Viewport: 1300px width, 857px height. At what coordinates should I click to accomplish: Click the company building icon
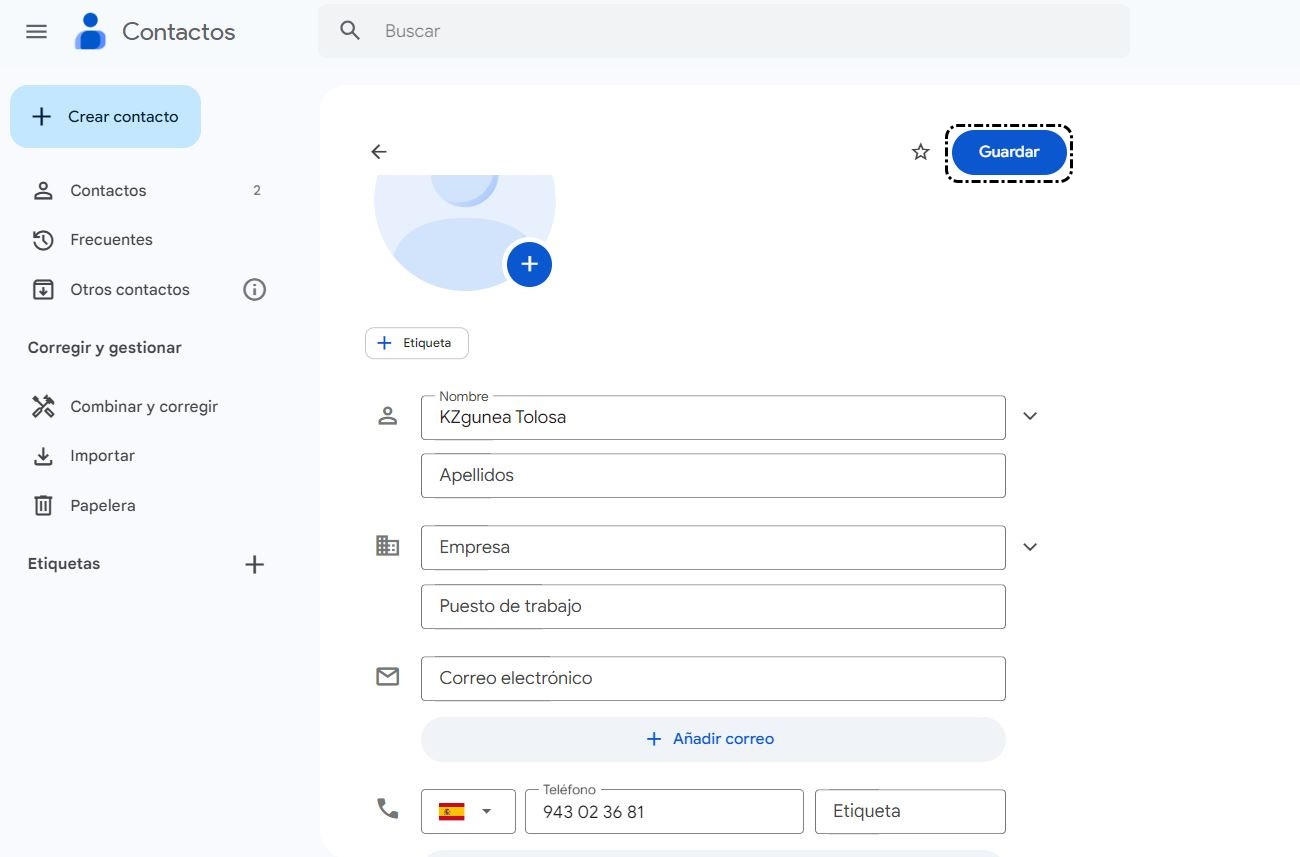click(x=388, y=546)
